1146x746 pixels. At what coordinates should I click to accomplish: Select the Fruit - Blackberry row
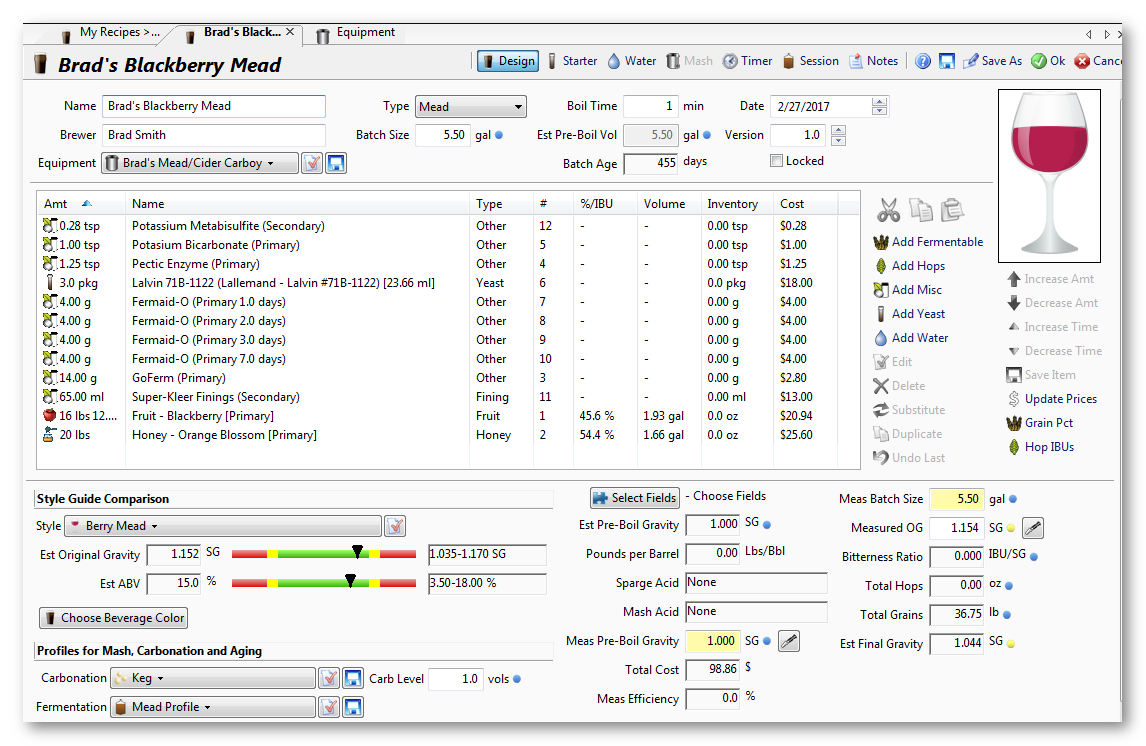(x=447, y=416)
